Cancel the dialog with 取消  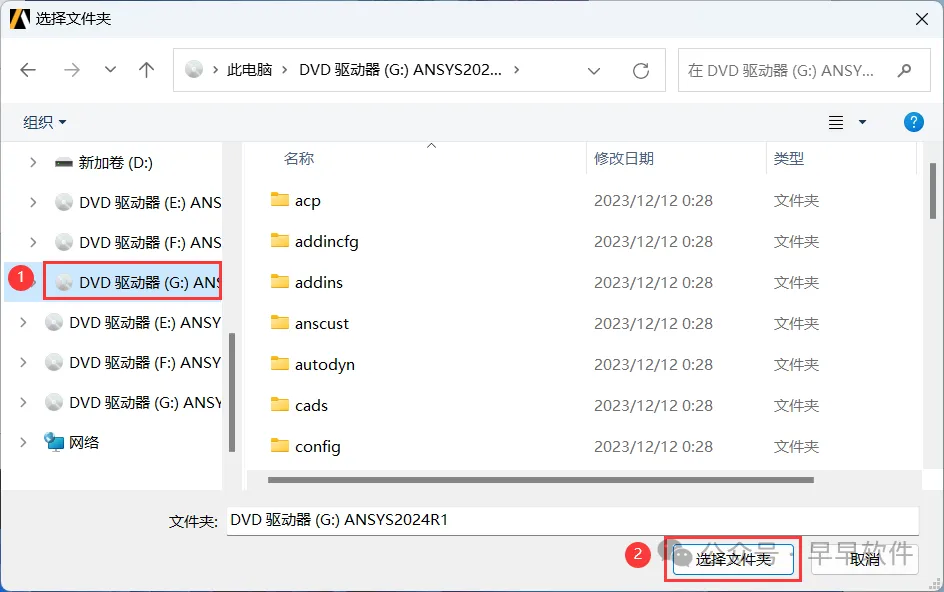tap(865, 559)
